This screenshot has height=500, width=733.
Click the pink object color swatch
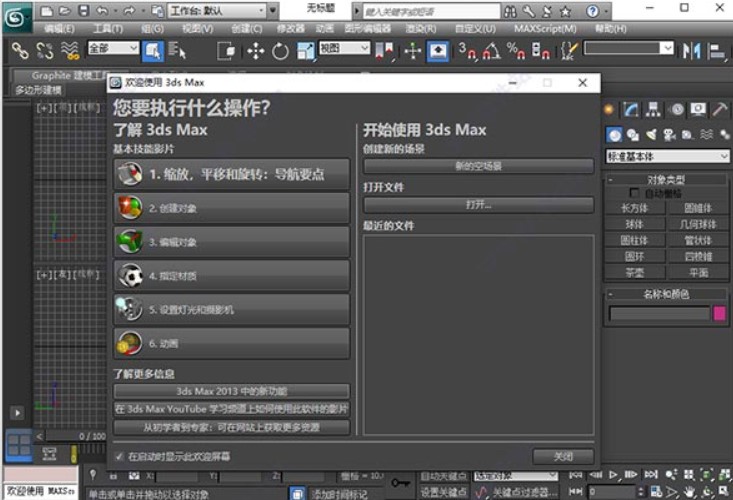pyautogui.click(x=719, y=313)
